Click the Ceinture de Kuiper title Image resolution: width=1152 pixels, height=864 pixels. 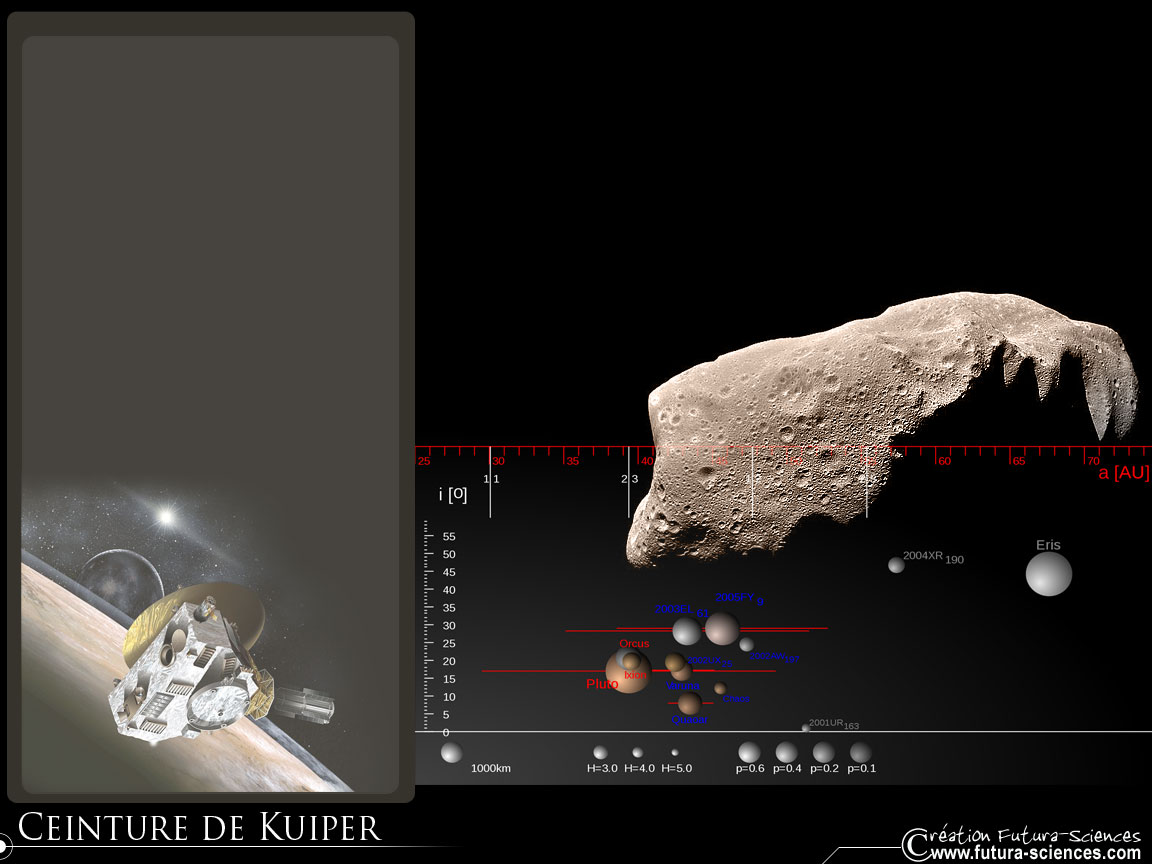coord(200,828)
